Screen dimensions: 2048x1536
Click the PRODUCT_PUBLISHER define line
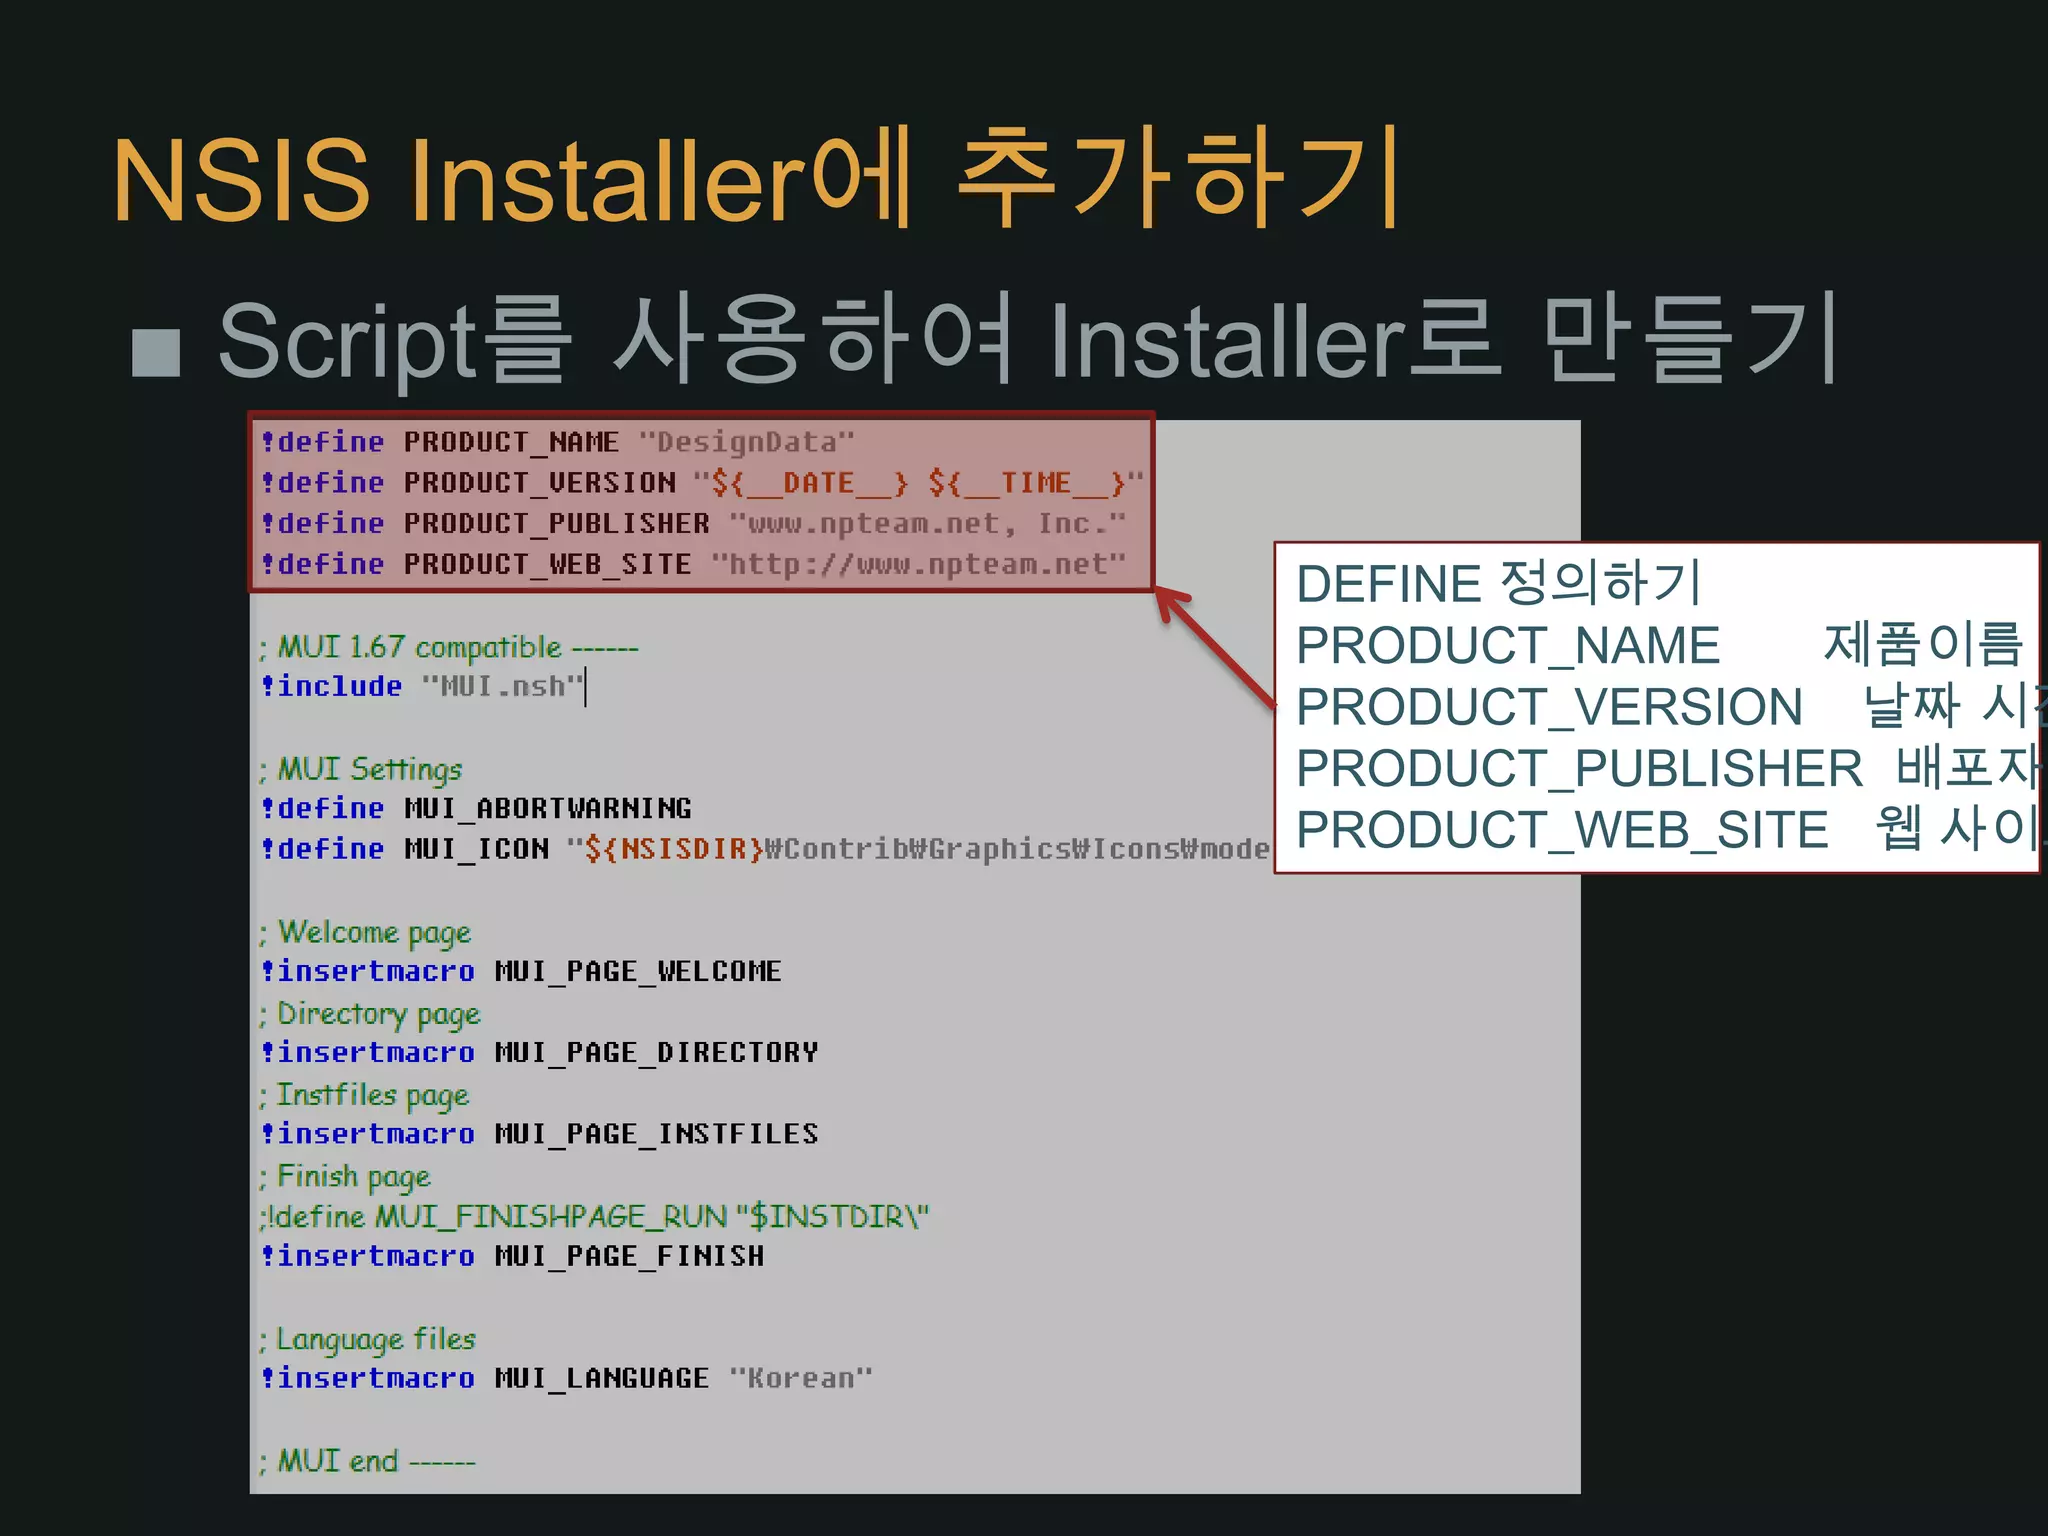click(x=693, y=523)
